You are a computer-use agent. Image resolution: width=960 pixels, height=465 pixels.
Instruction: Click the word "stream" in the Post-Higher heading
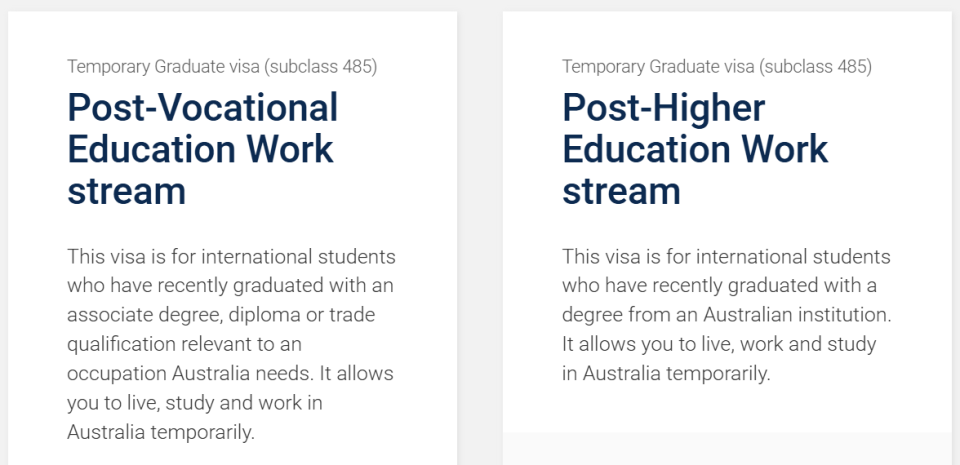(x=621, y=191)
